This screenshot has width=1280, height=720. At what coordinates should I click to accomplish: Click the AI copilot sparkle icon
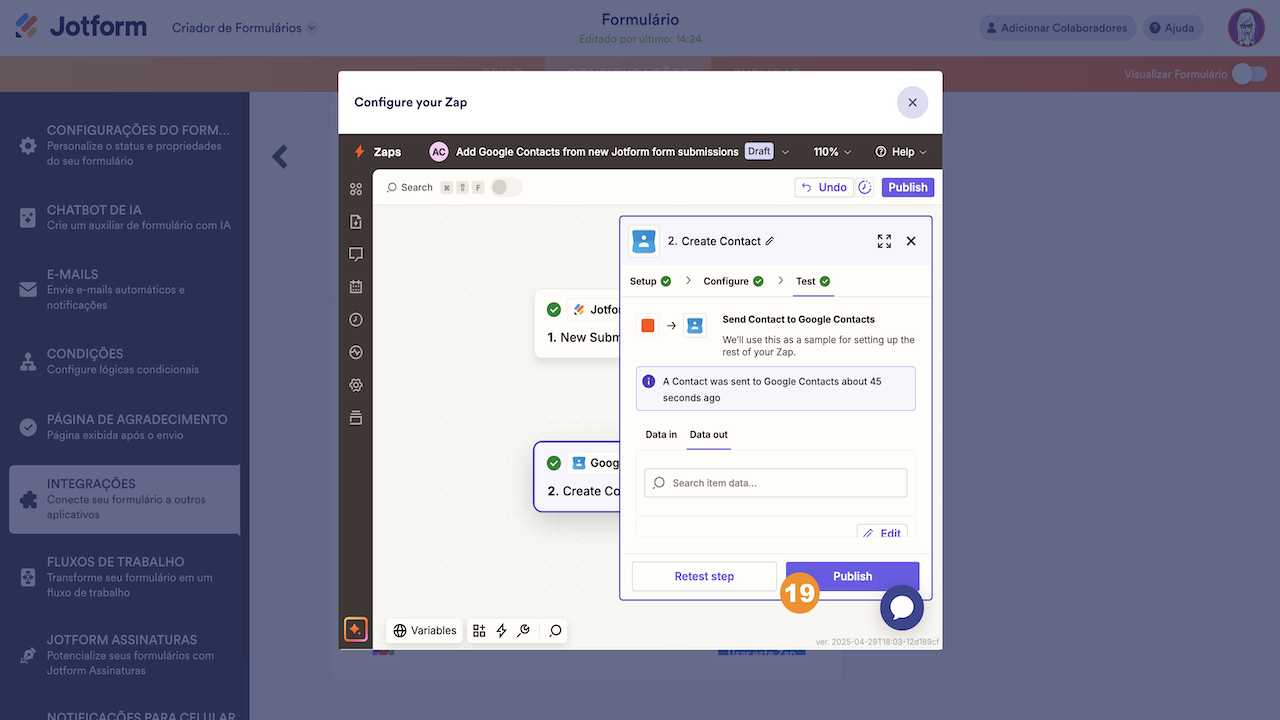point(355,630)
